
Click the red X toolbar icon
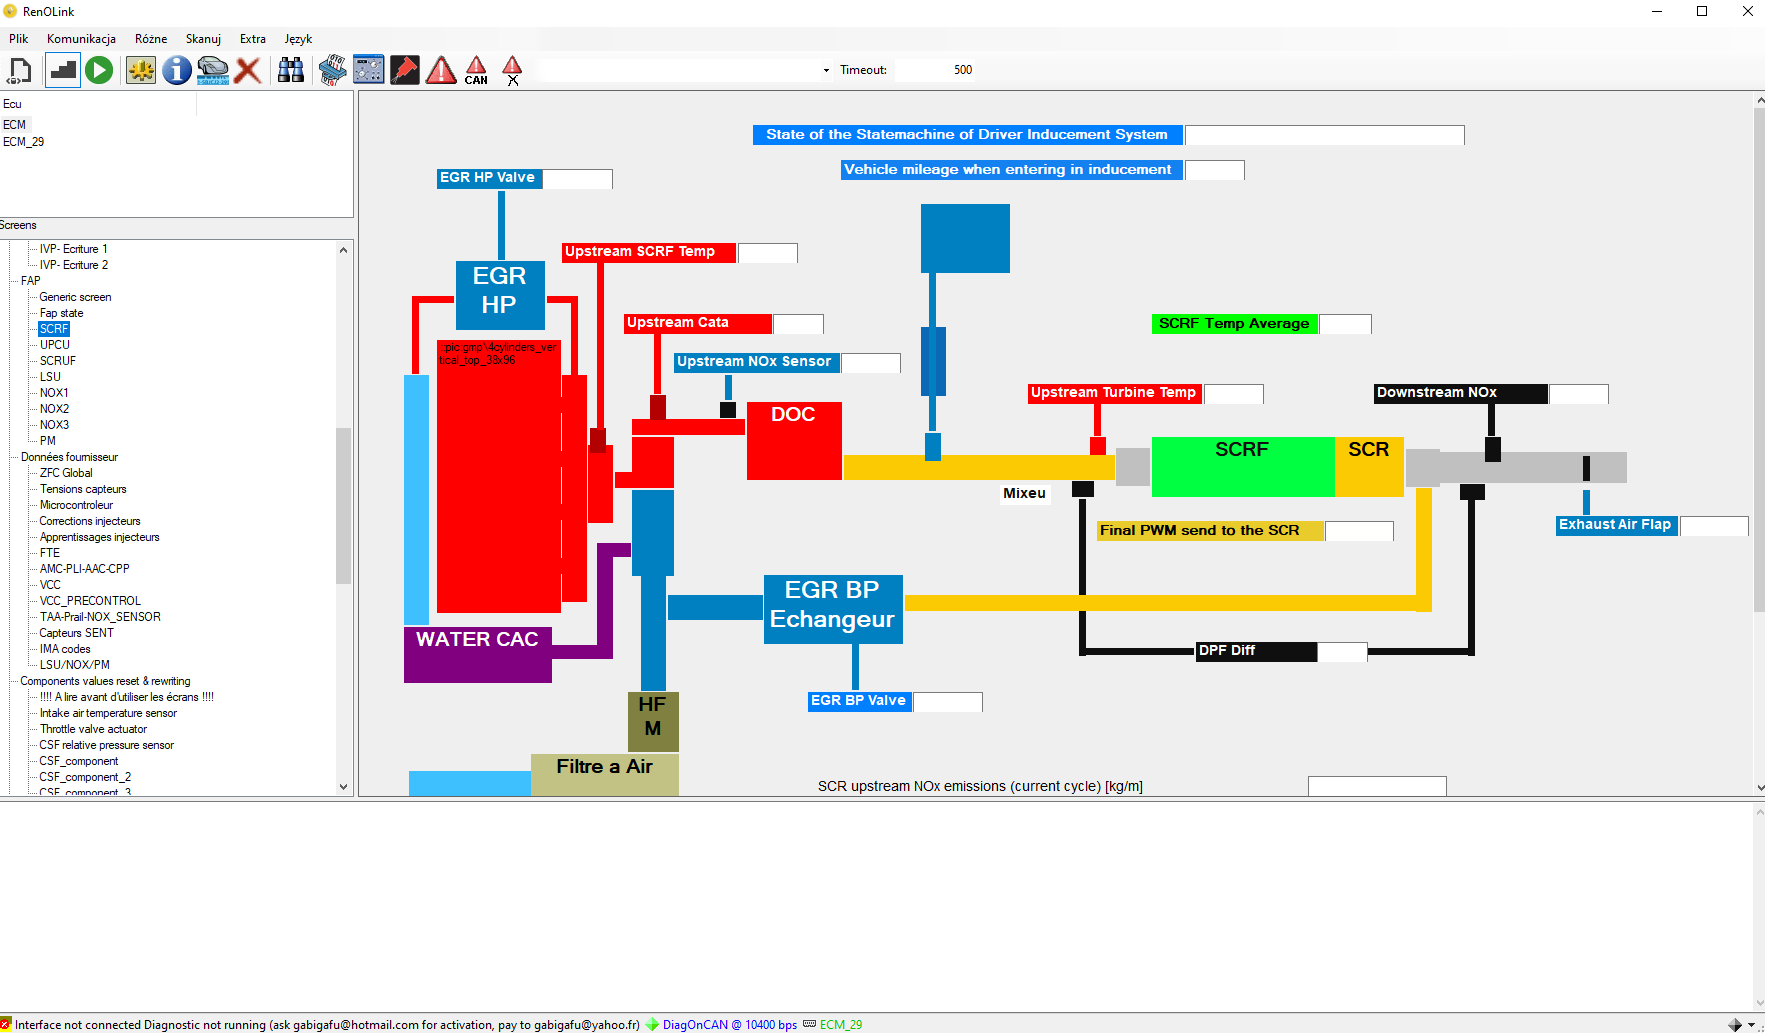[248, 70]
